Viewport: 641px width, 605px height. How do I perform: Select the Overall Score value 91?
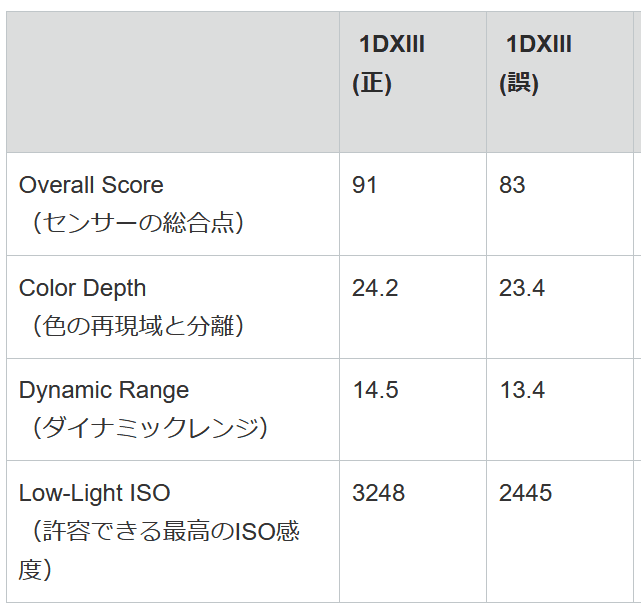point(365,185)
